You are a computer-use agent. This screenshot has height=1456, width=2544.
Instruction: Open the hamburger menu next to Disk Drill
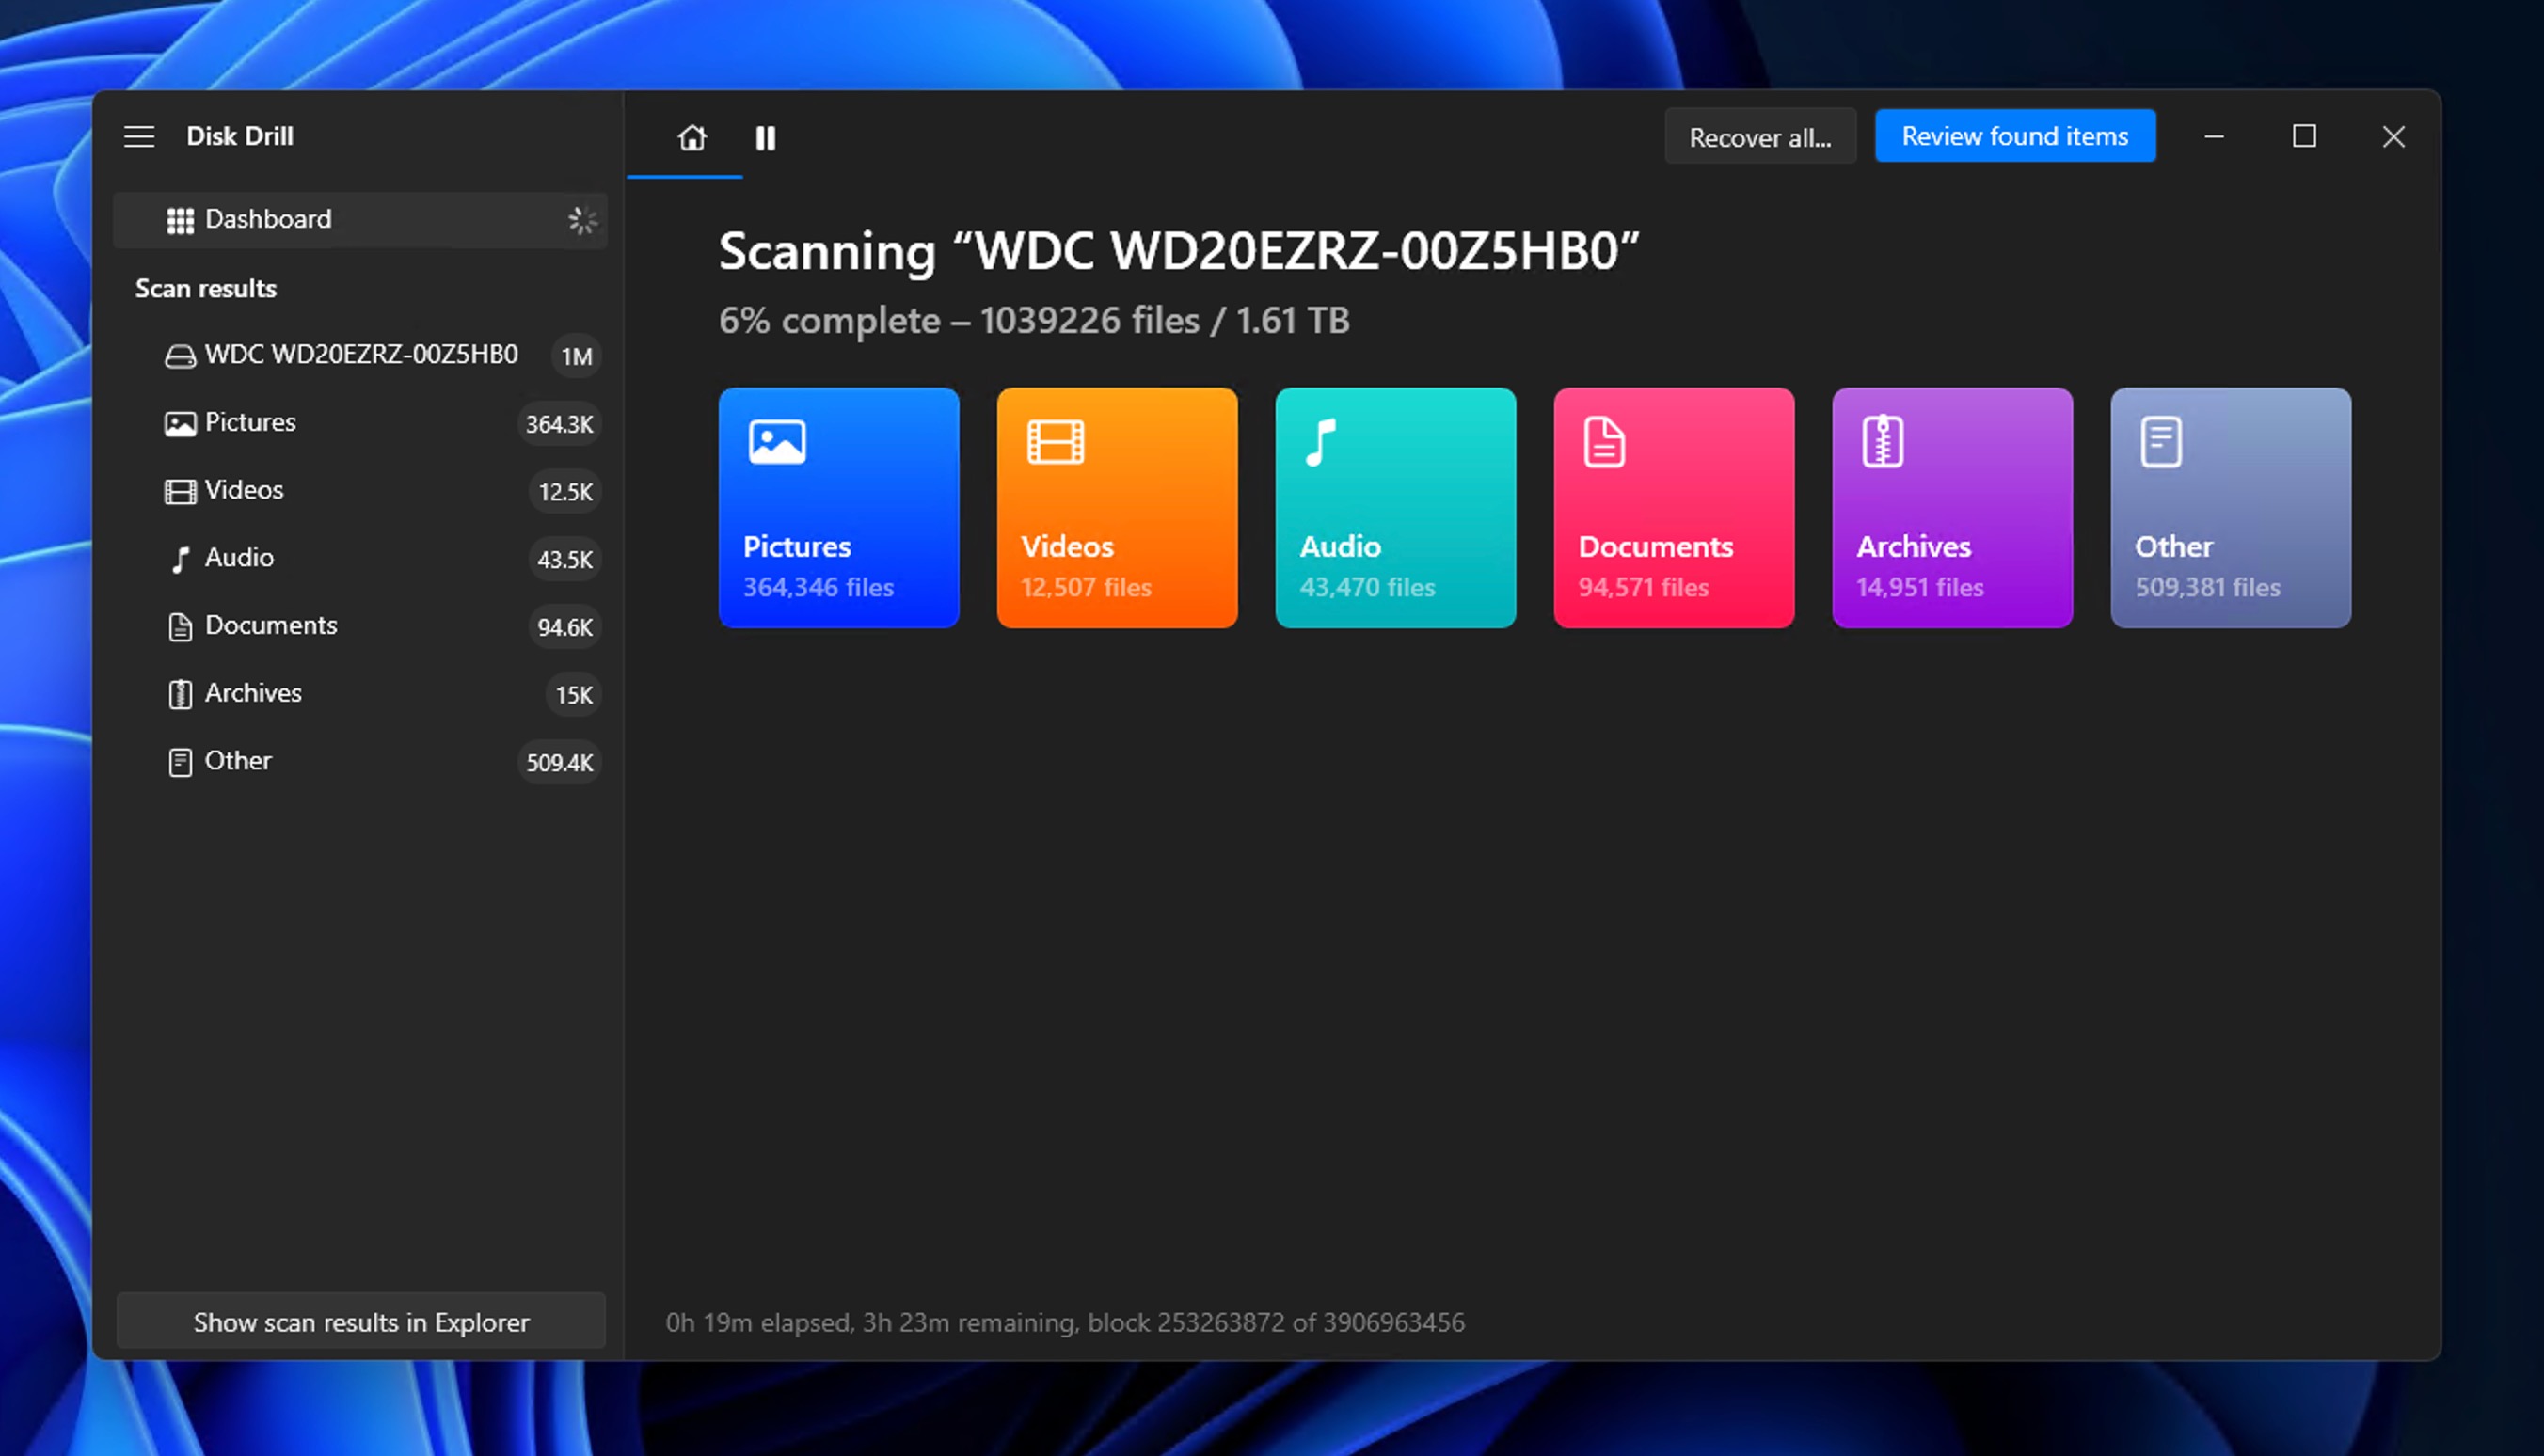click(x=139, y=136)
